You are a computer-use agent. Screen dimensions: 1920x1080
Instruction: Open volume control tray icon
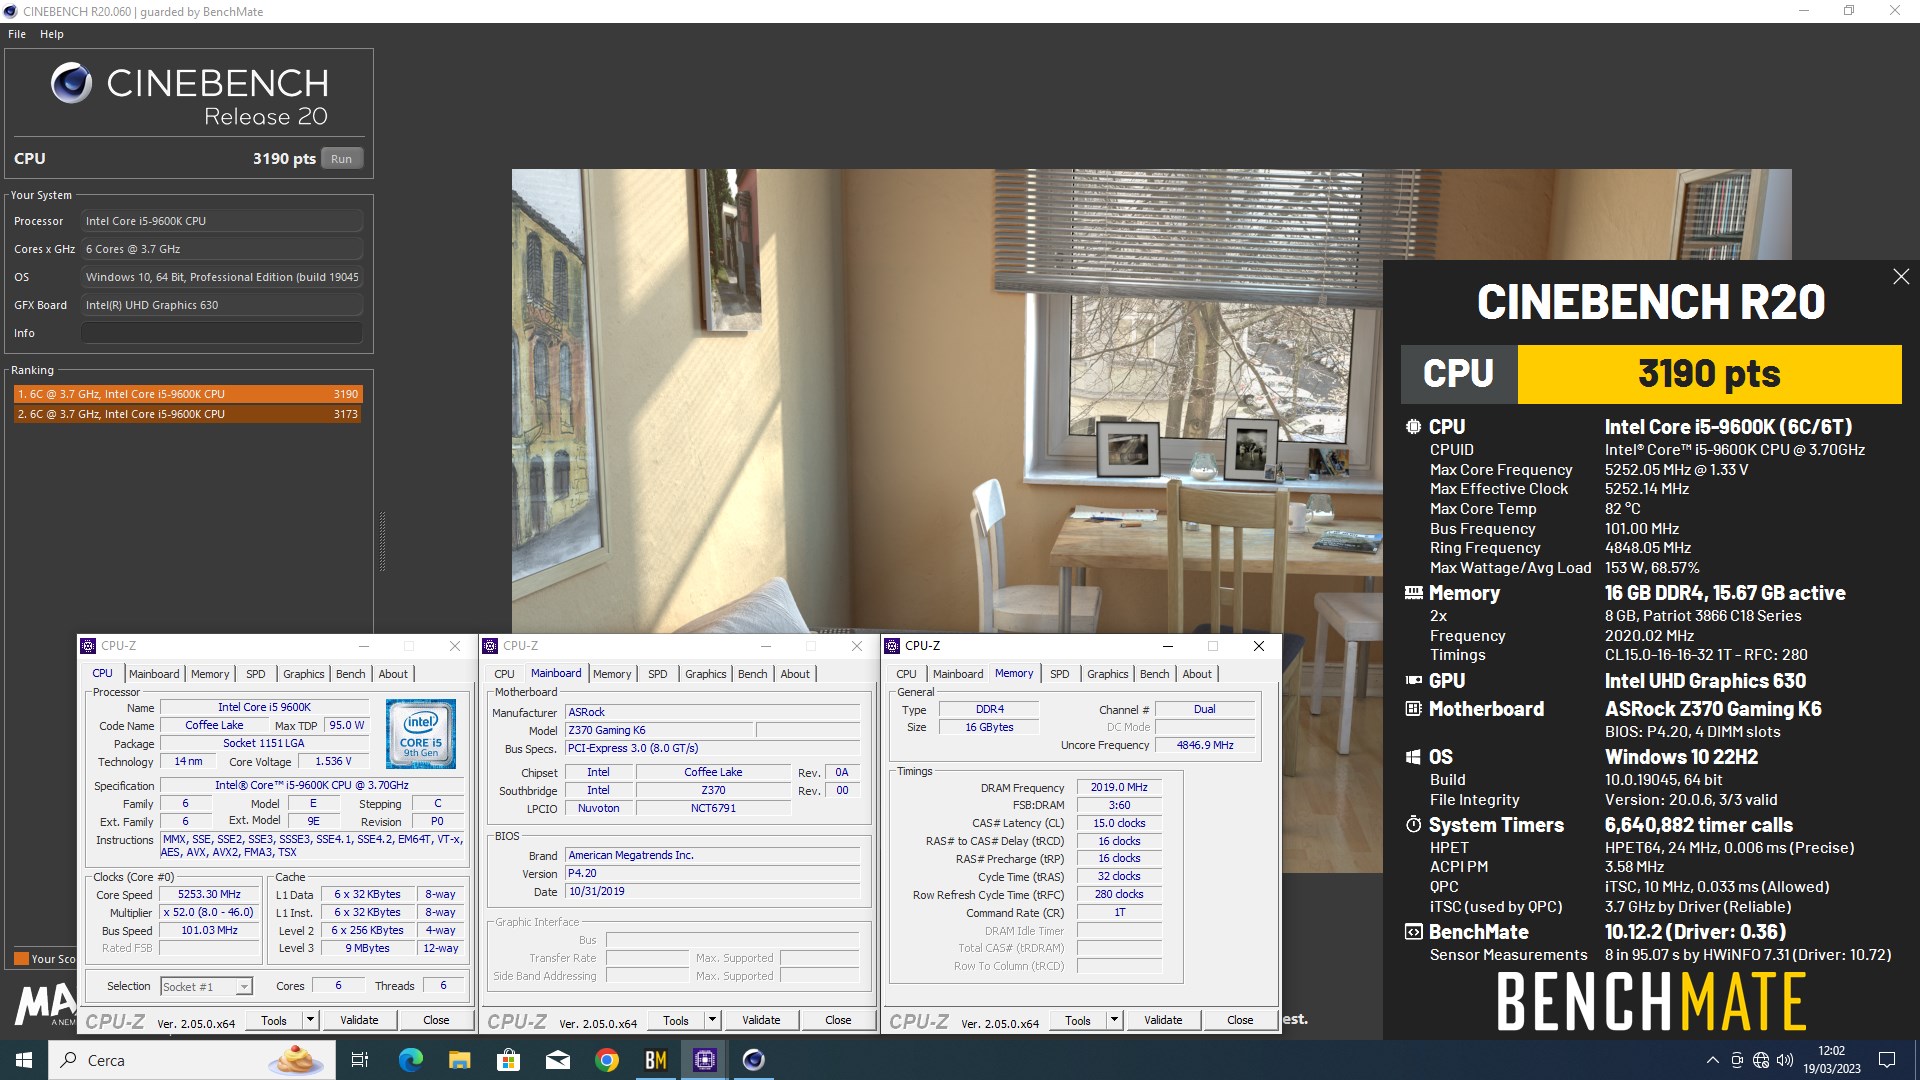[1785, 1060]
